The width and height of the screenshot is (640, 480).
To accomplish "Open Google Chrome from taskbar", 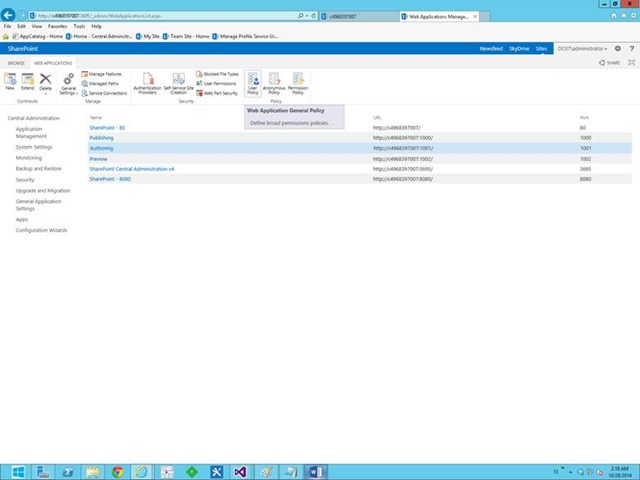I will point(118,472).
